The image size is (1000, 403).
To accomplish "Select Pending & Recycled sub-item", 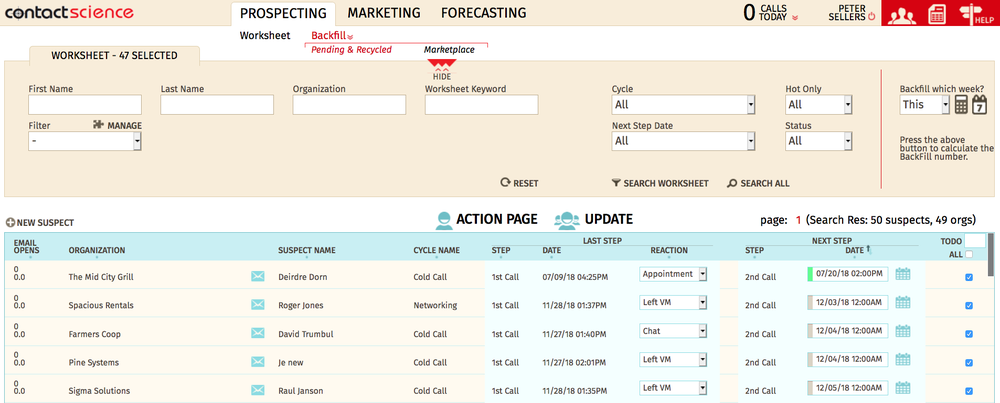I will 351,50.
